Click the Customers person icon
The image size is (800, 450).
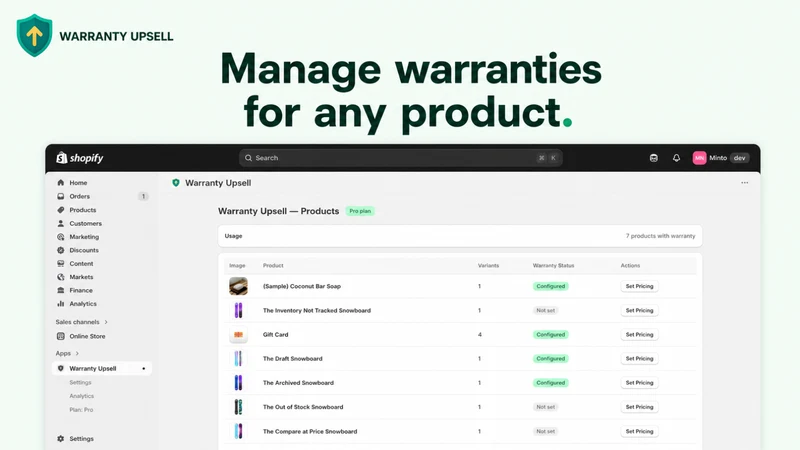[x=61, y=223]
